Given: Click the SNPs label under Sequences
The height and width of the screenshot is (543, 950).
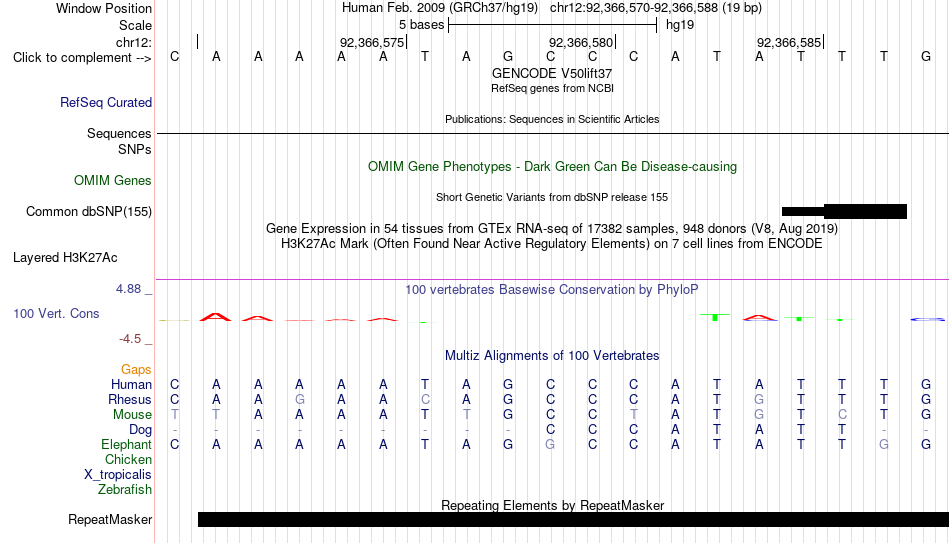Looking at the screenshot, I should [x=135, y=150].
